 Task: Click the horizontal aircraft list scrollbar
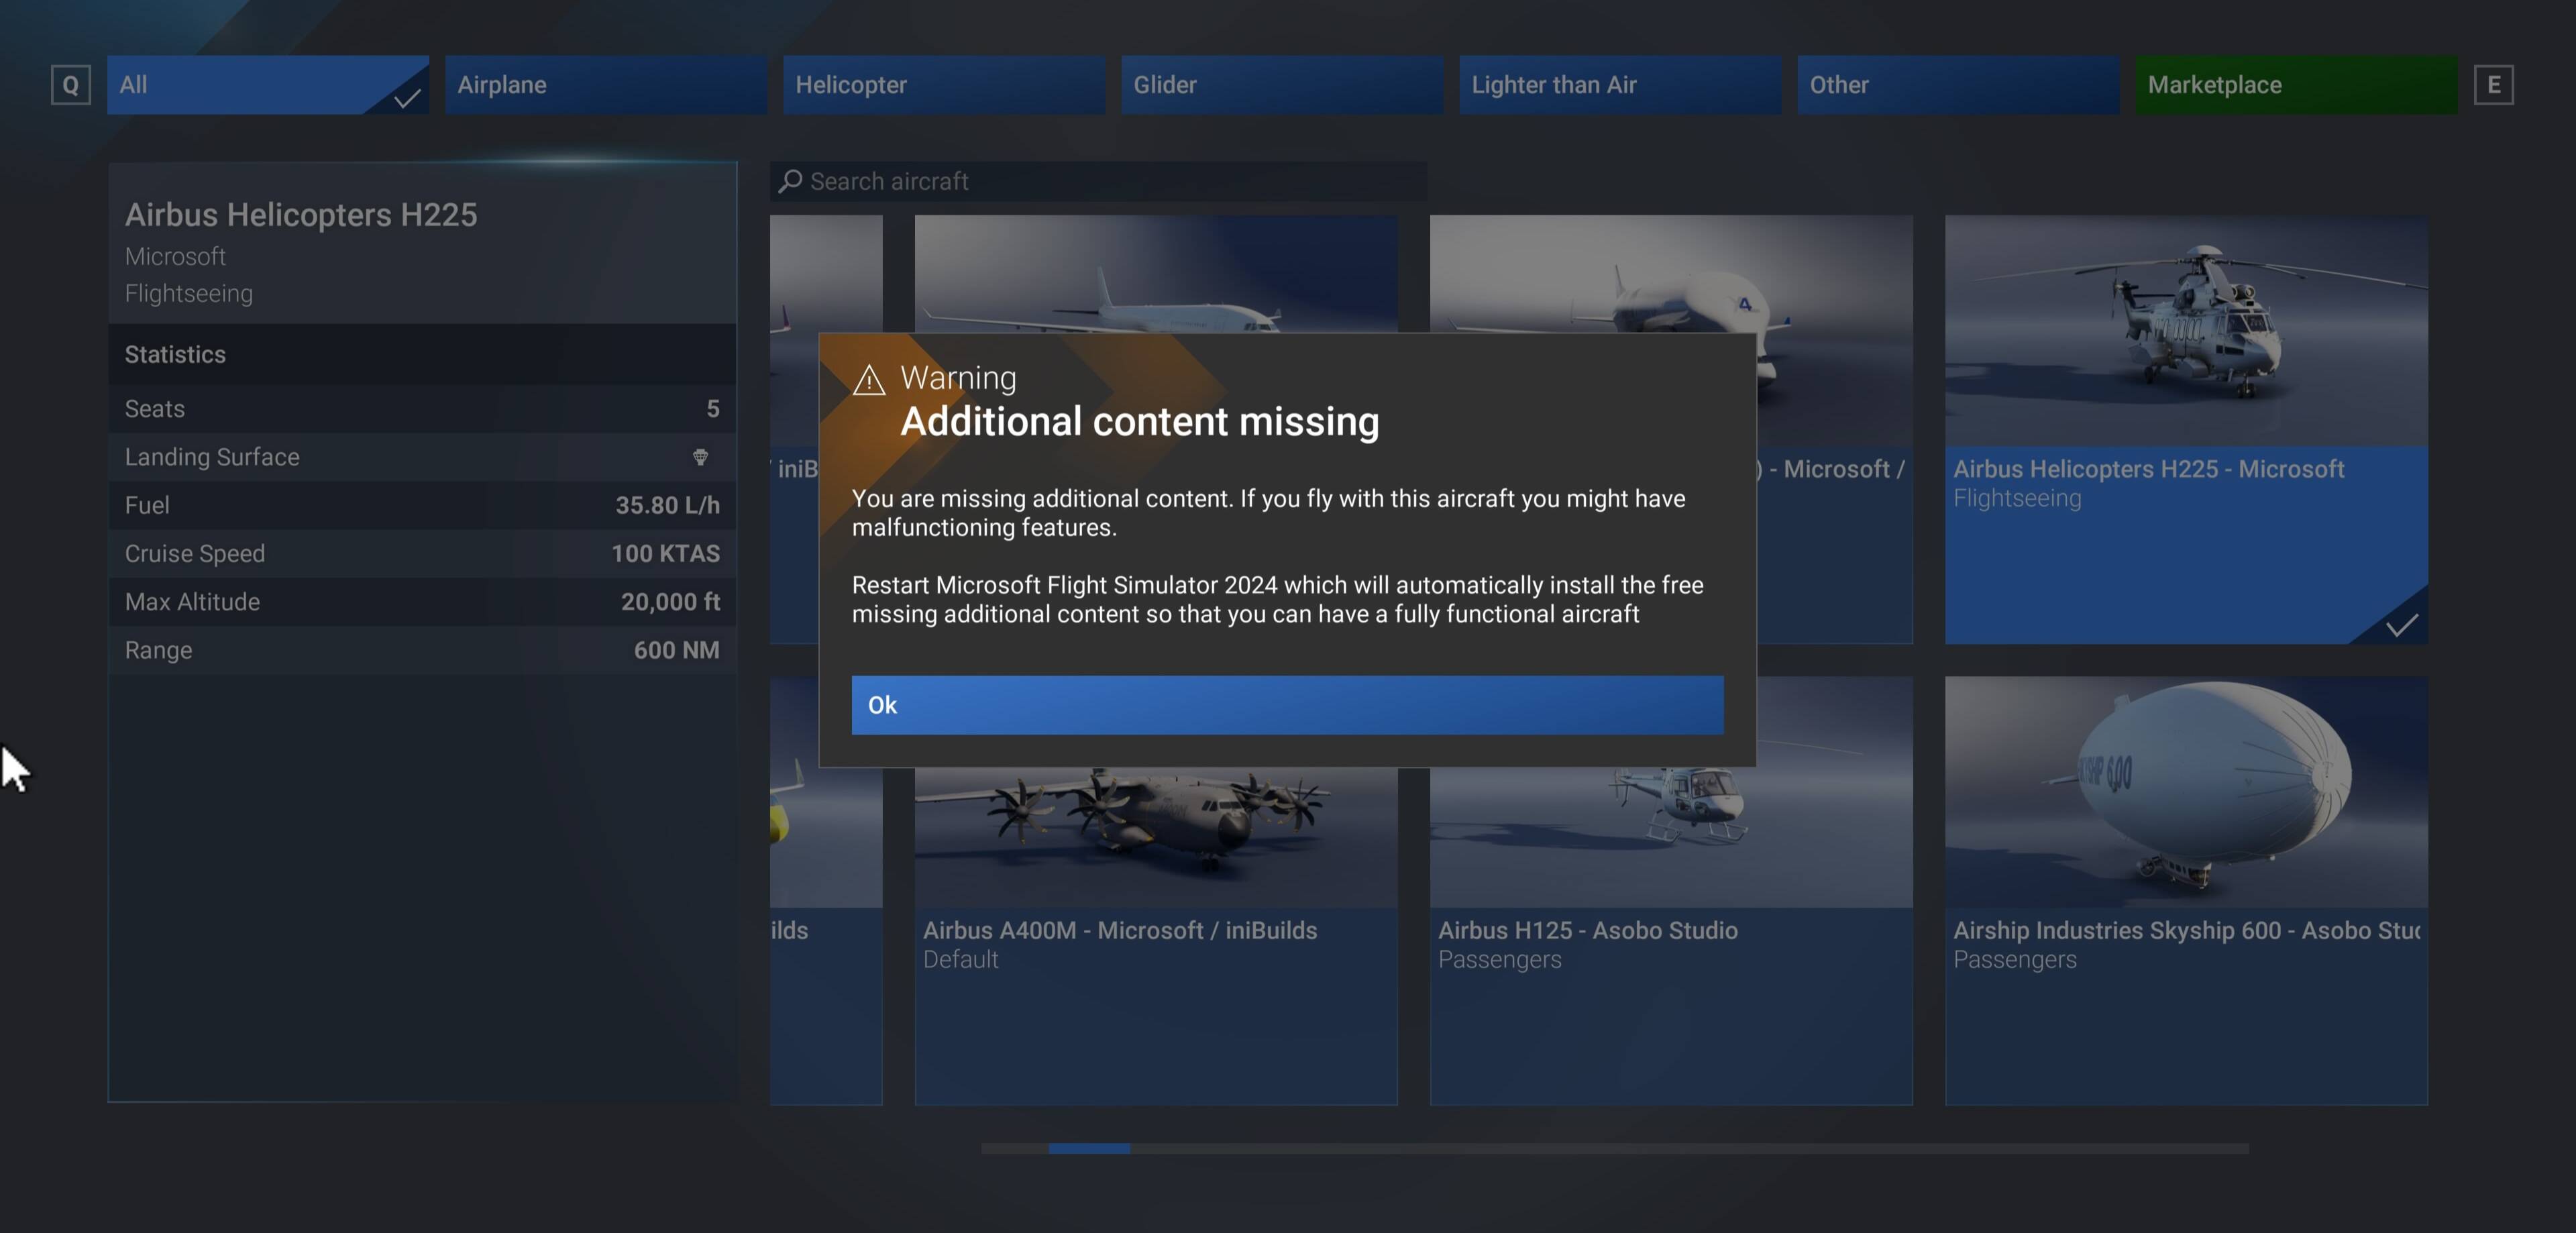(1615, 1148)
